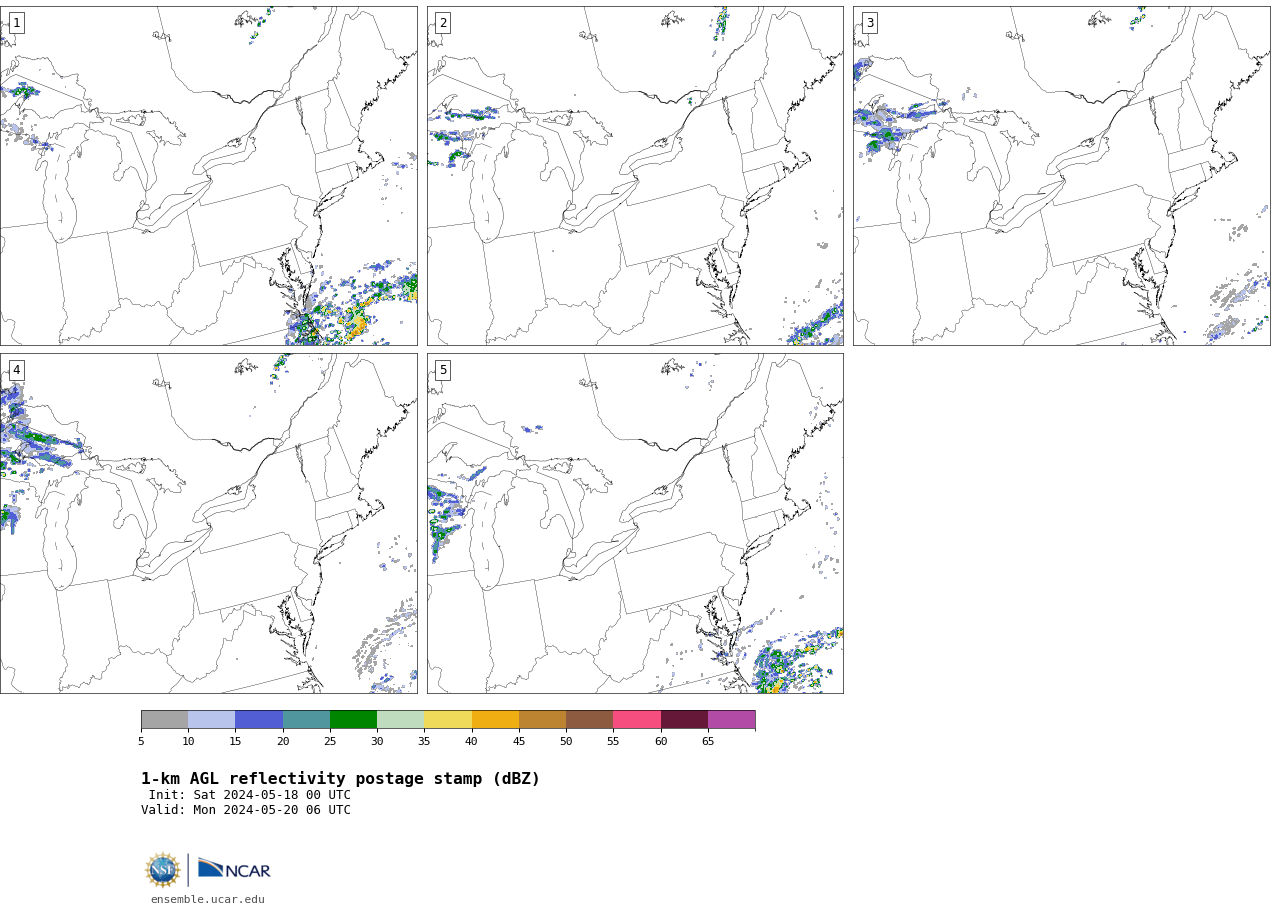Click the NSF logo icon

163,870
